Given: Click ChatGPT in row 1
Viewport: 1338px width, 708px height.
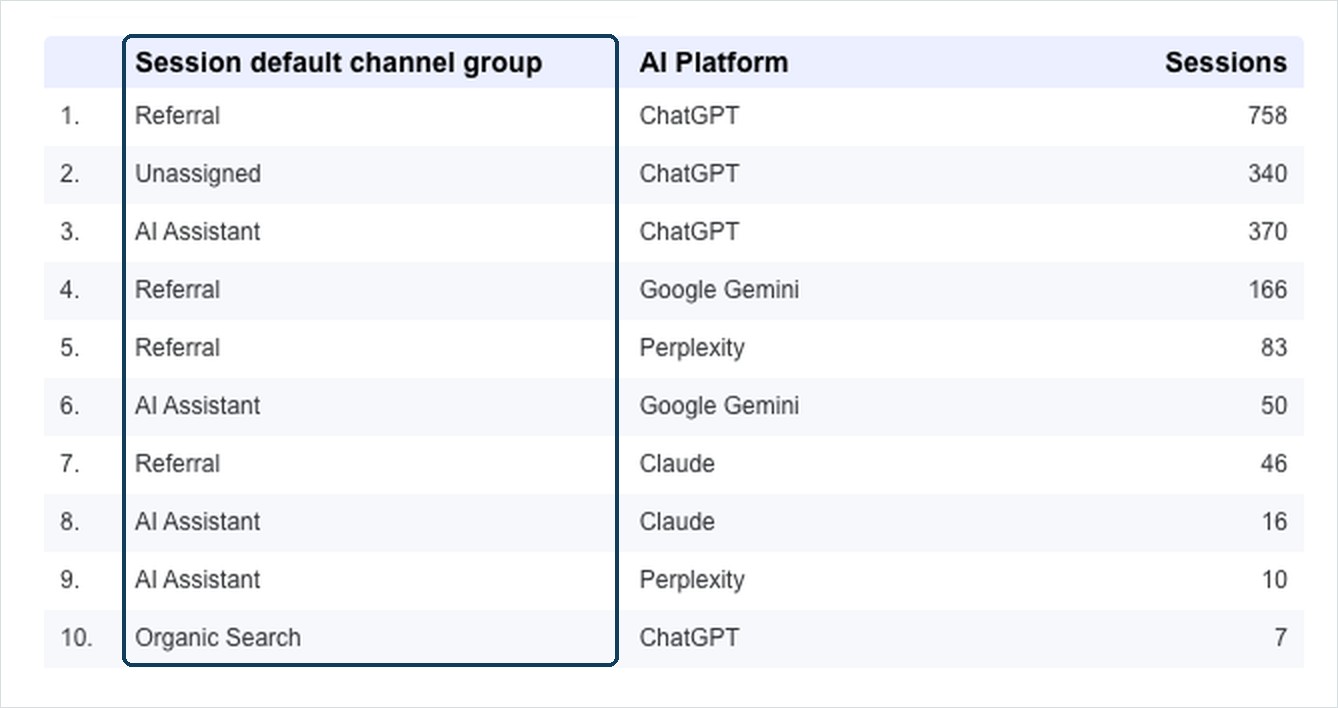Looking at the screenshot, I should pyautogui.click(x=689, y=116).
